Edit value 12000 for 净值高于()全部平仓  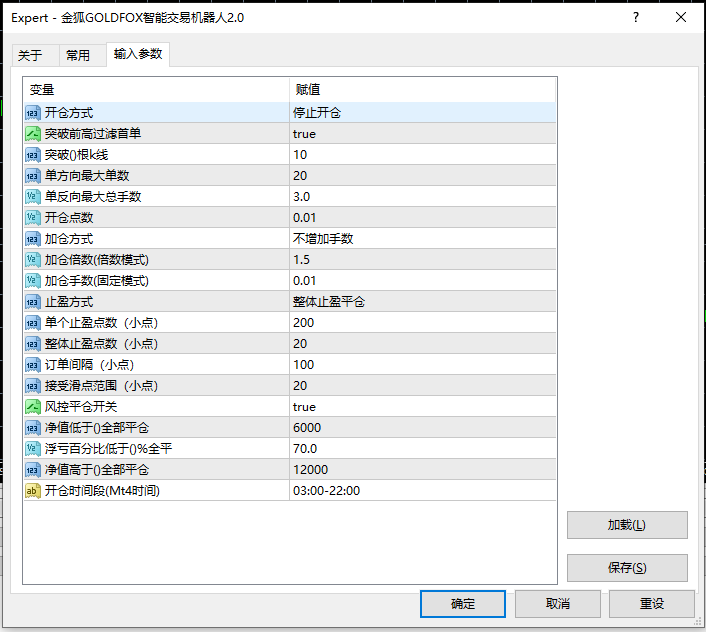click(x=422, y=470)
